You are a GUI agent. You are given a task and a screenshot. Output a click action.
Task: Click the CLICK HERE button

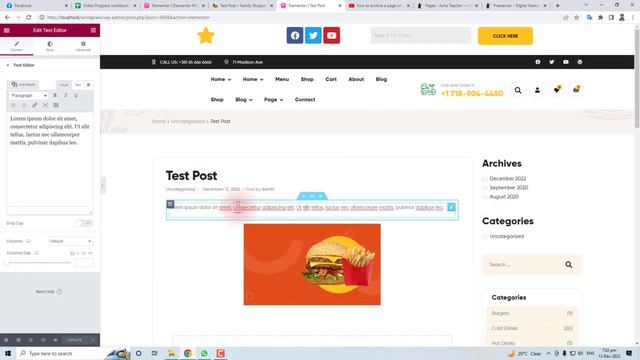pos(505,36)
